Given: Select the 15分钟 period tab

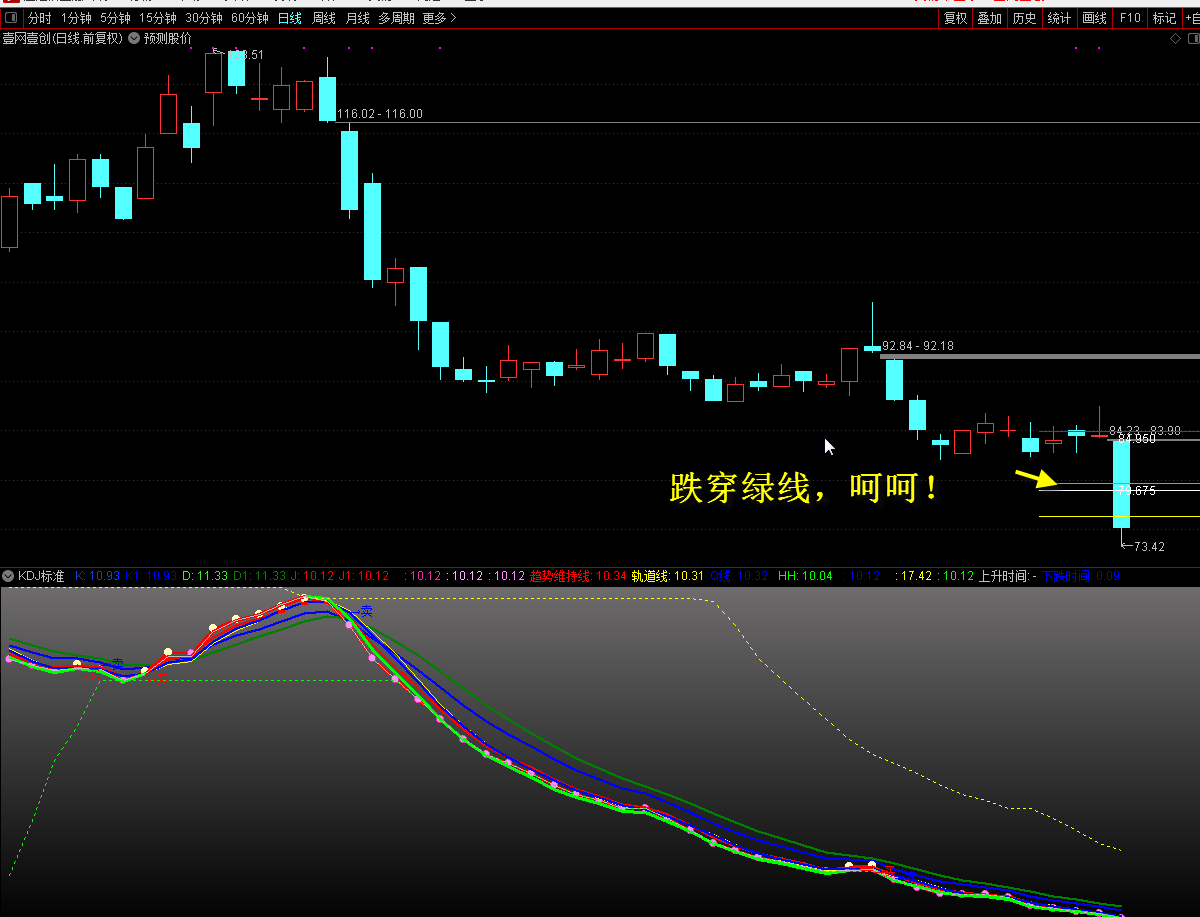Looking at the screenshot, I should pyautogui.click(x=158, y=18).
